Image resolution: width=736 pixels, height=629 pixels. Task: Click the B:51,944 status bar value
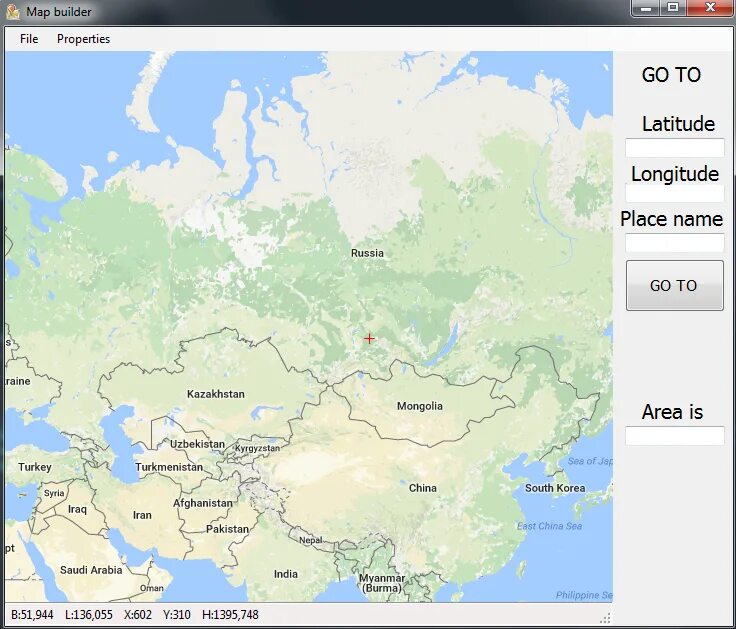(32, 615)
